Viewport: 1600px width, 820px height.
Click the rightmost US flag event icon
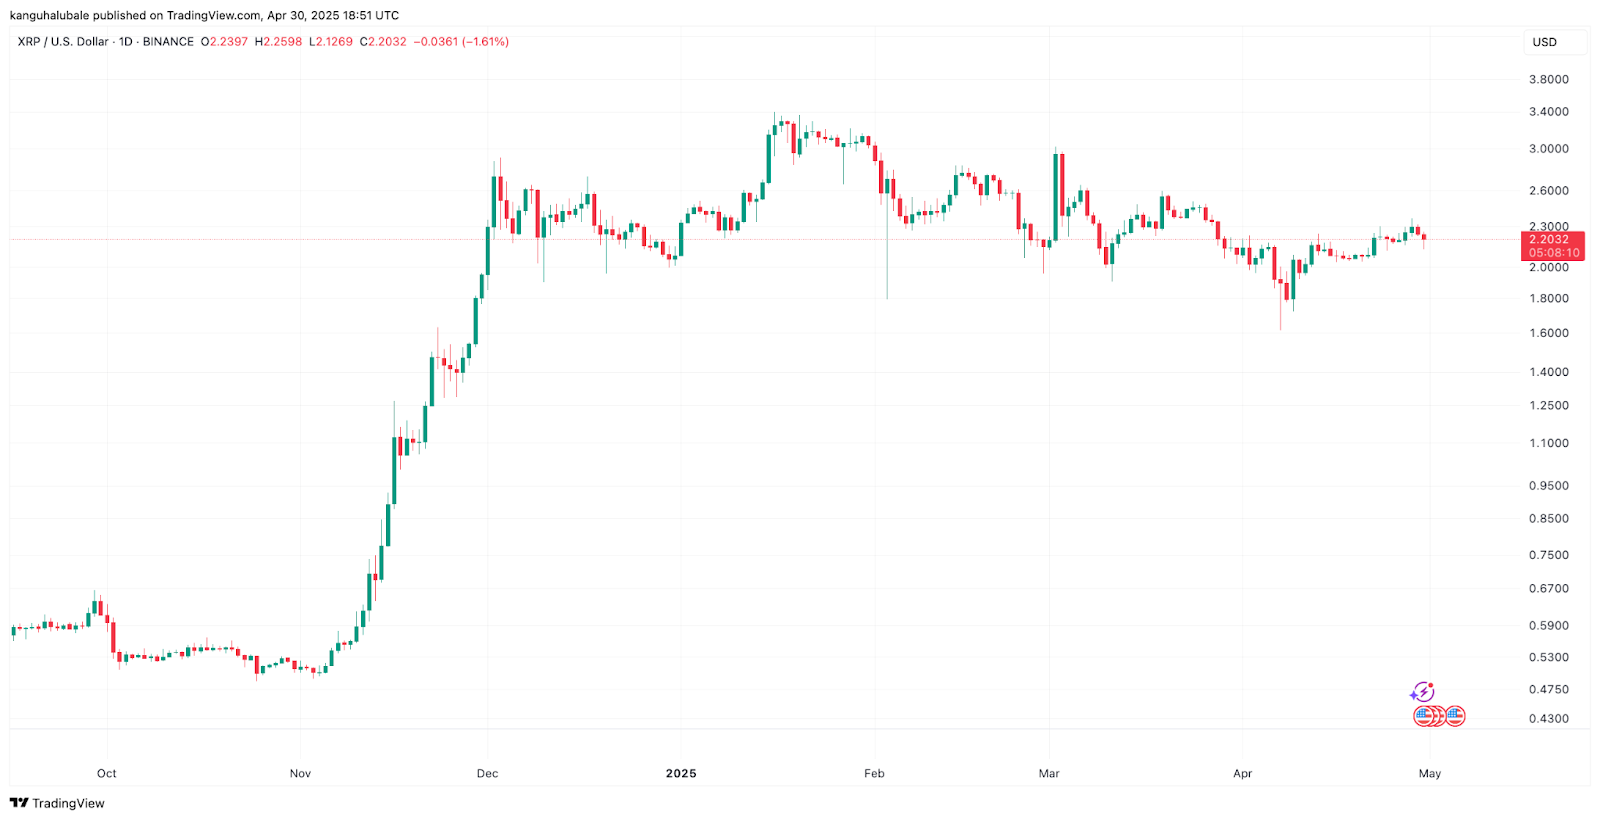[1455, 716]
